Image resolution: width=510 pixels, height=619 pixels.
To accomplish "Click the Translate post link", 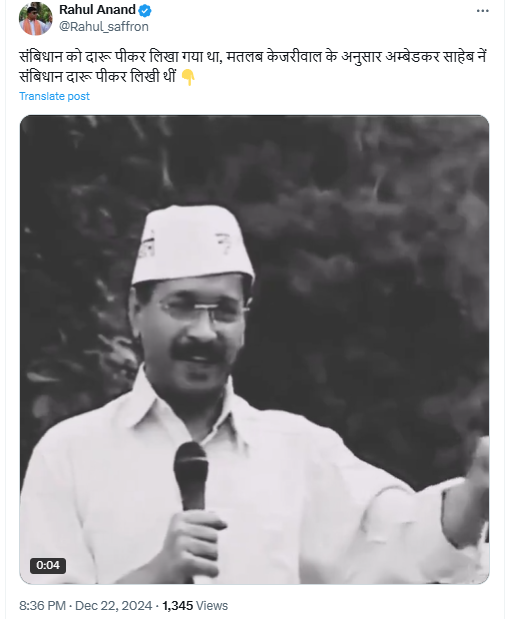I will pyautogui.click(x=54, y=96).
